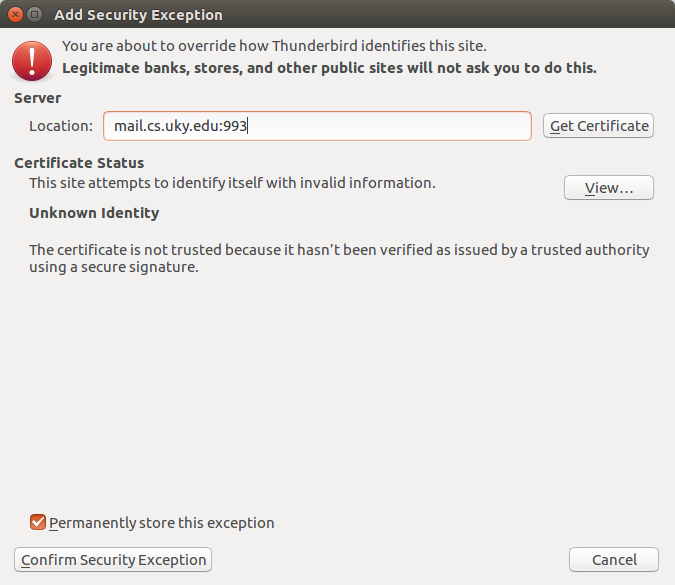Place cursor after 'mail.cs.uky.edu:993' text

point(248,126)
